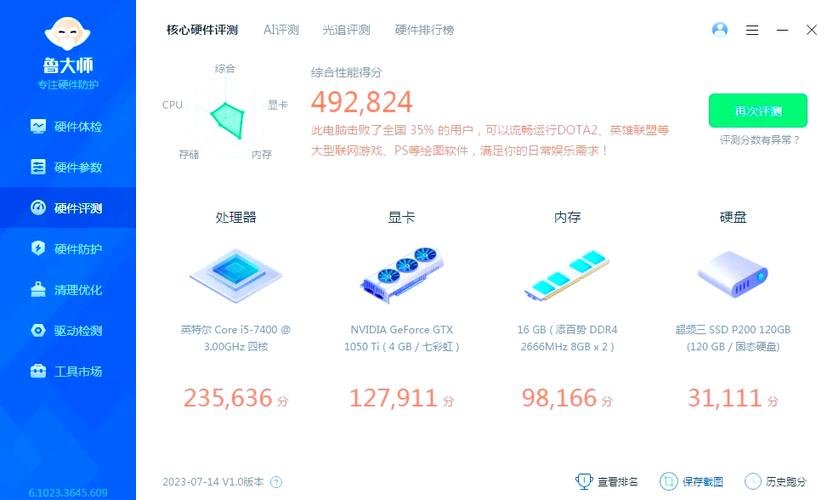Viewport: 833px width, 500px height.
Task: Open the hamburger main menu icon
Action: 752,30
